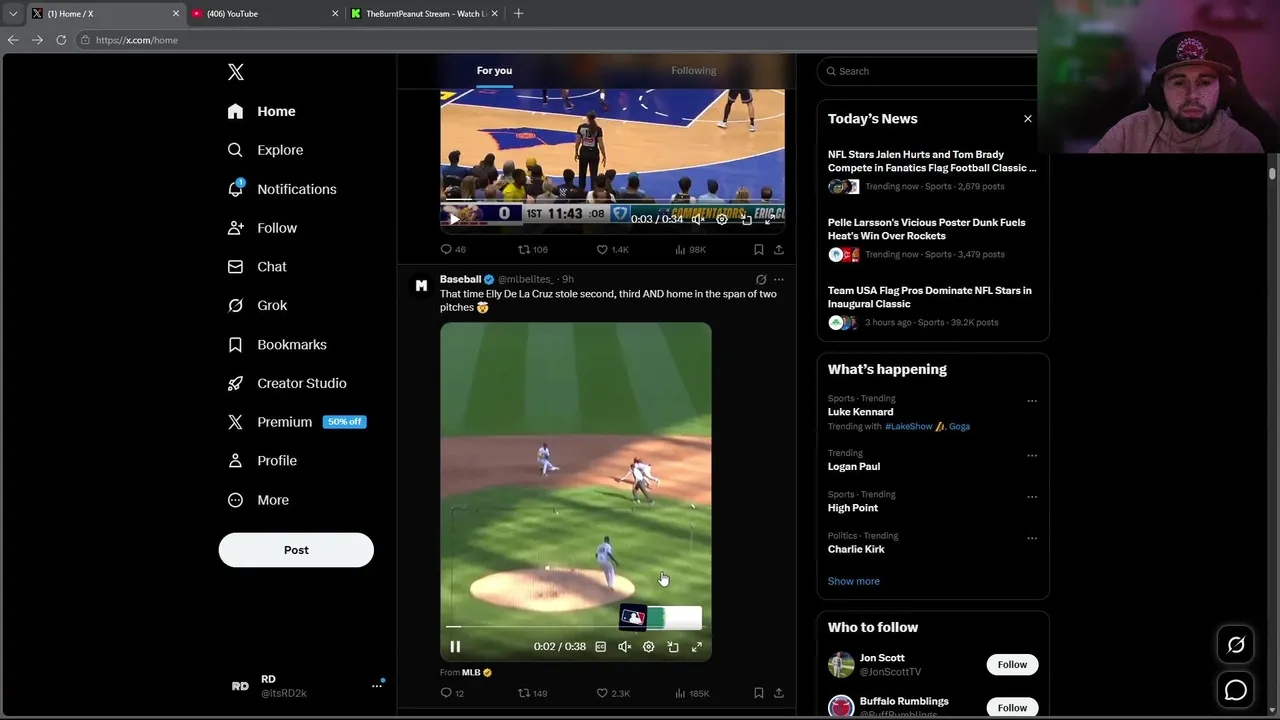Image resolution: width=1280 pixels, height=720 pixels.
Task: Open options dots for Charlie Kirk trend
Action: 1032,538
